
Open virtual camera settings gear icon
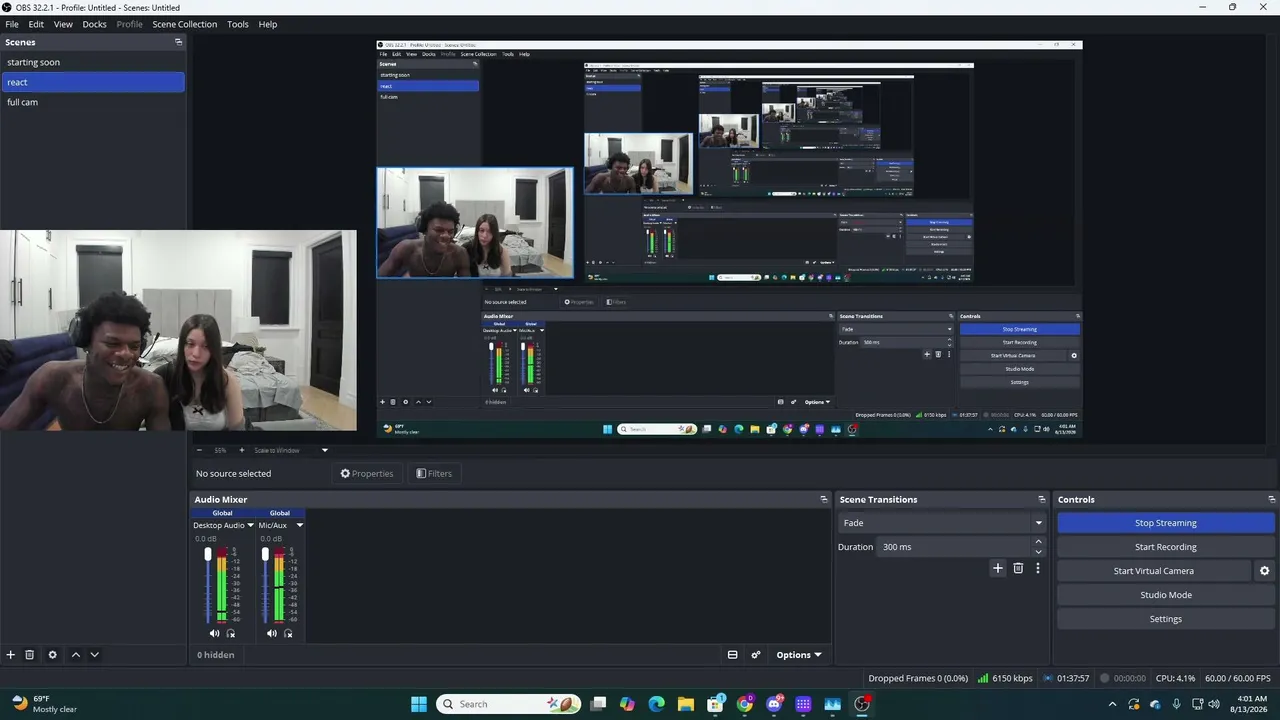pos(1264,571)
